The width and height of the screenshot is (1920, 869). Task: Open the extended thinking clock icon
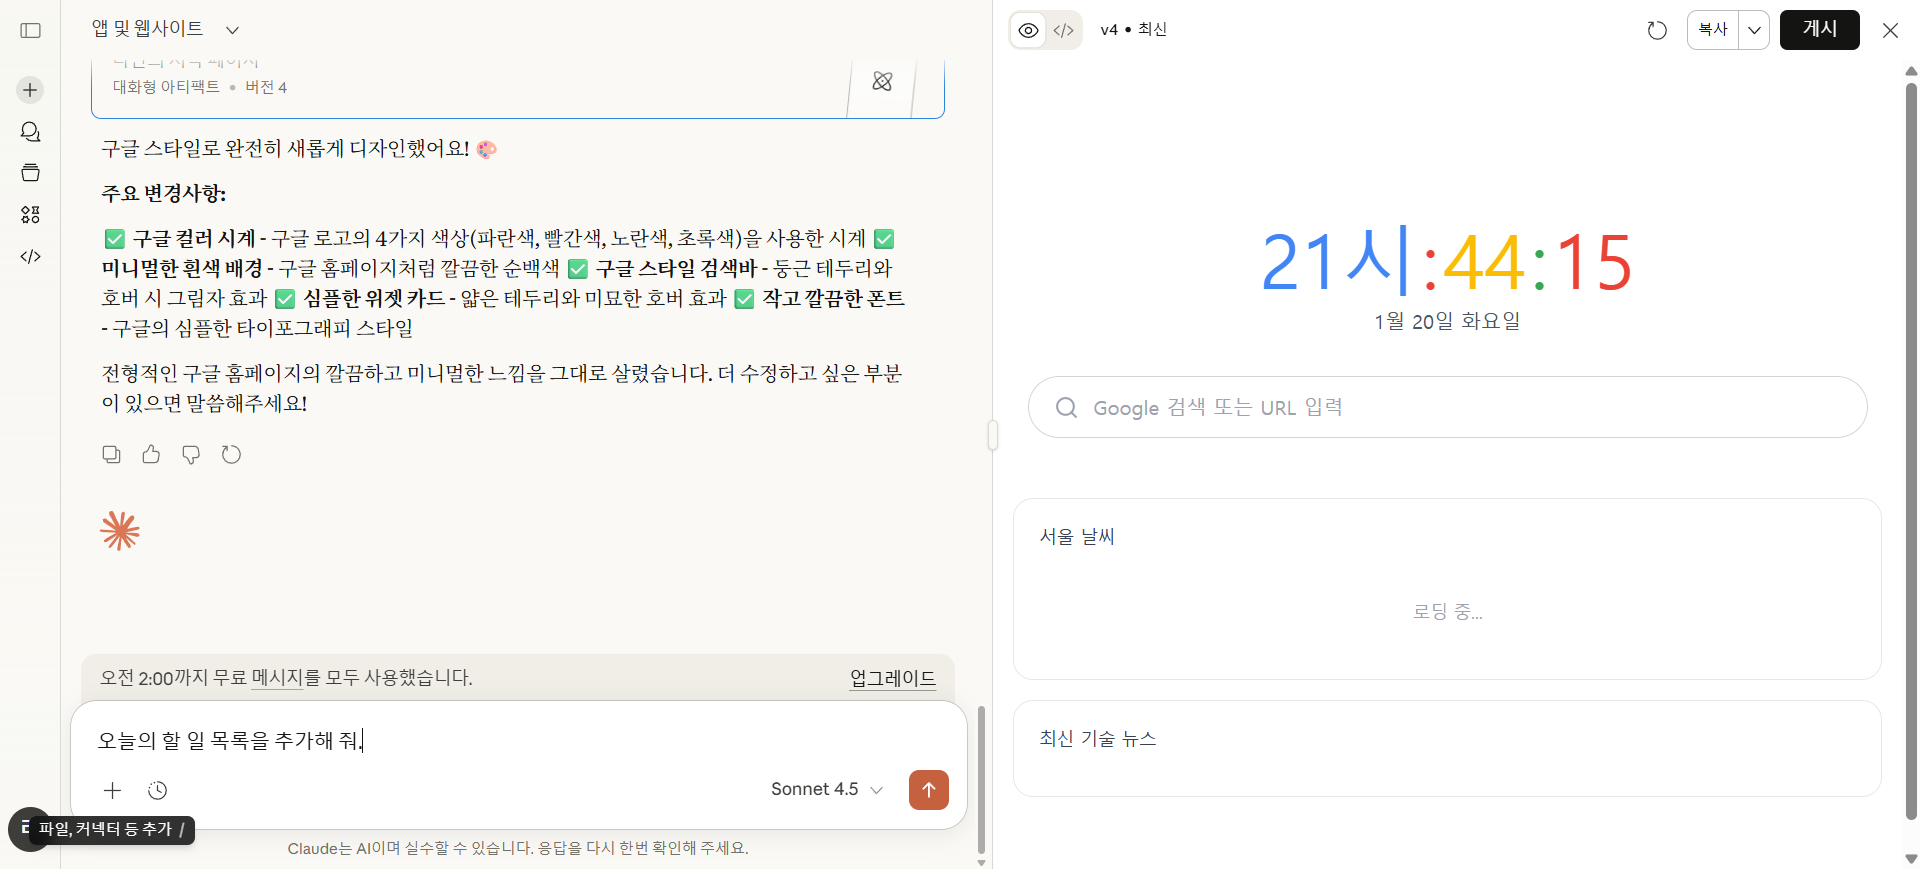click(x=157, y=790)
